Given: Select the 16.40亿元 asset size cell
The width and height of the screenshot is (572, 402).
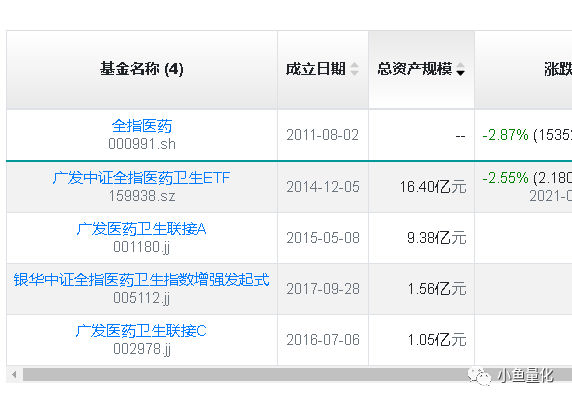Looking at the screenshot, I should [x=433, y=187].
